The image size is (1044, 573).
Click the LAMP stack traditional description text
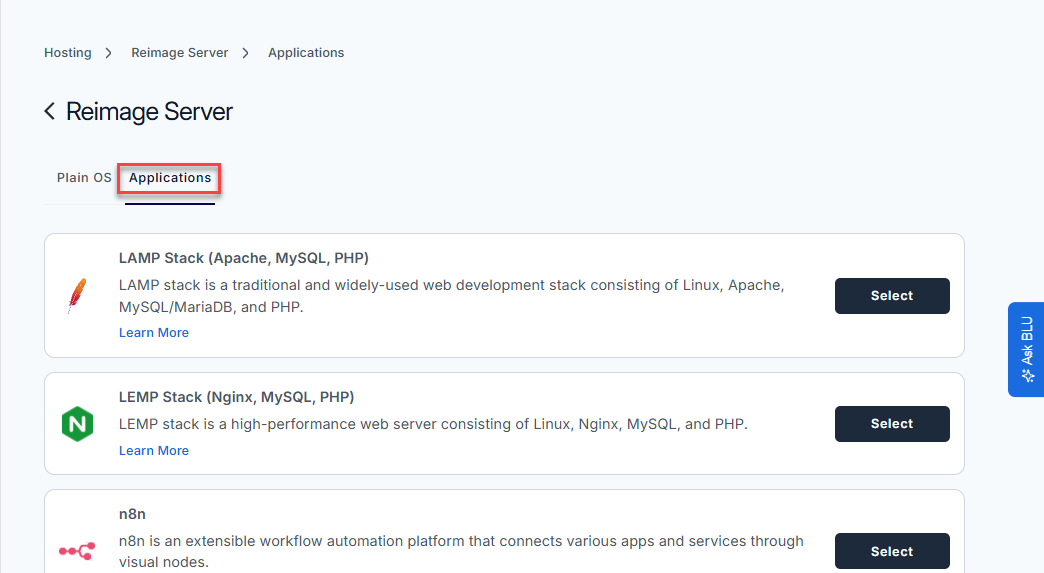coord(451,295)
